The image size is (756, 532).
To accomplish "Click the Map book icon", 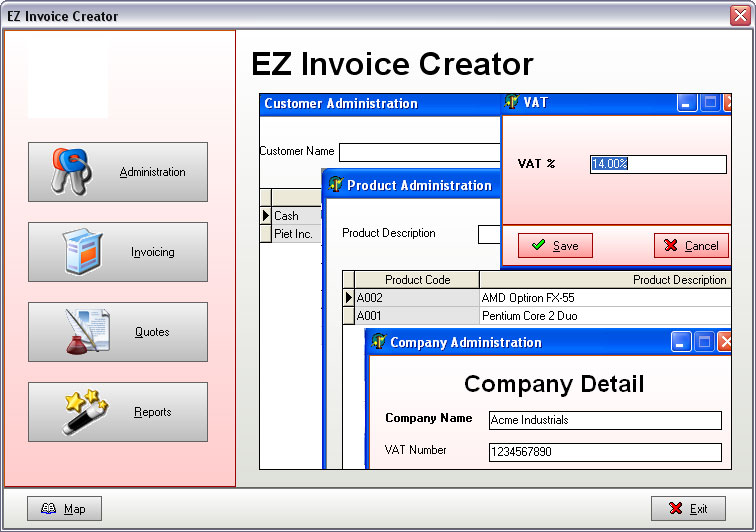I will pos(49,509).
